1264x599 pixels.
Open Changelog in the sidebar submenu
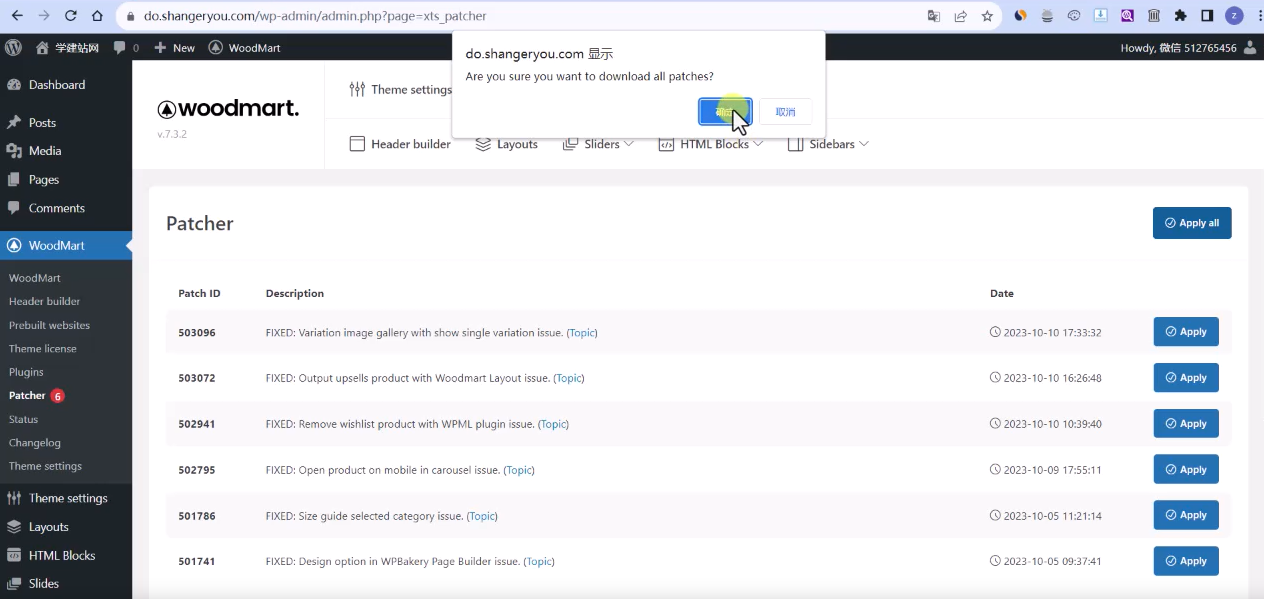coord(35,443)
